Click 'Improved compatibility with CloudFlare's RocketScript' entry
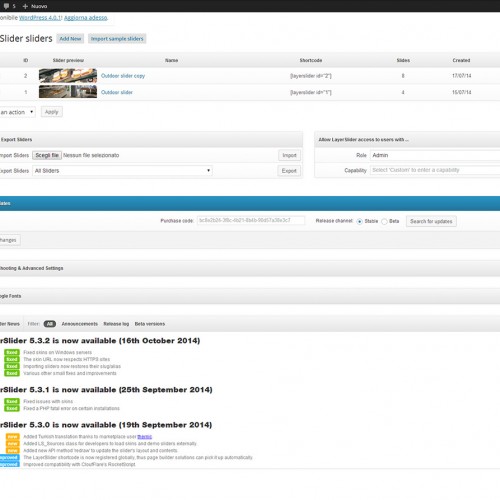 (x=79, y=464)
